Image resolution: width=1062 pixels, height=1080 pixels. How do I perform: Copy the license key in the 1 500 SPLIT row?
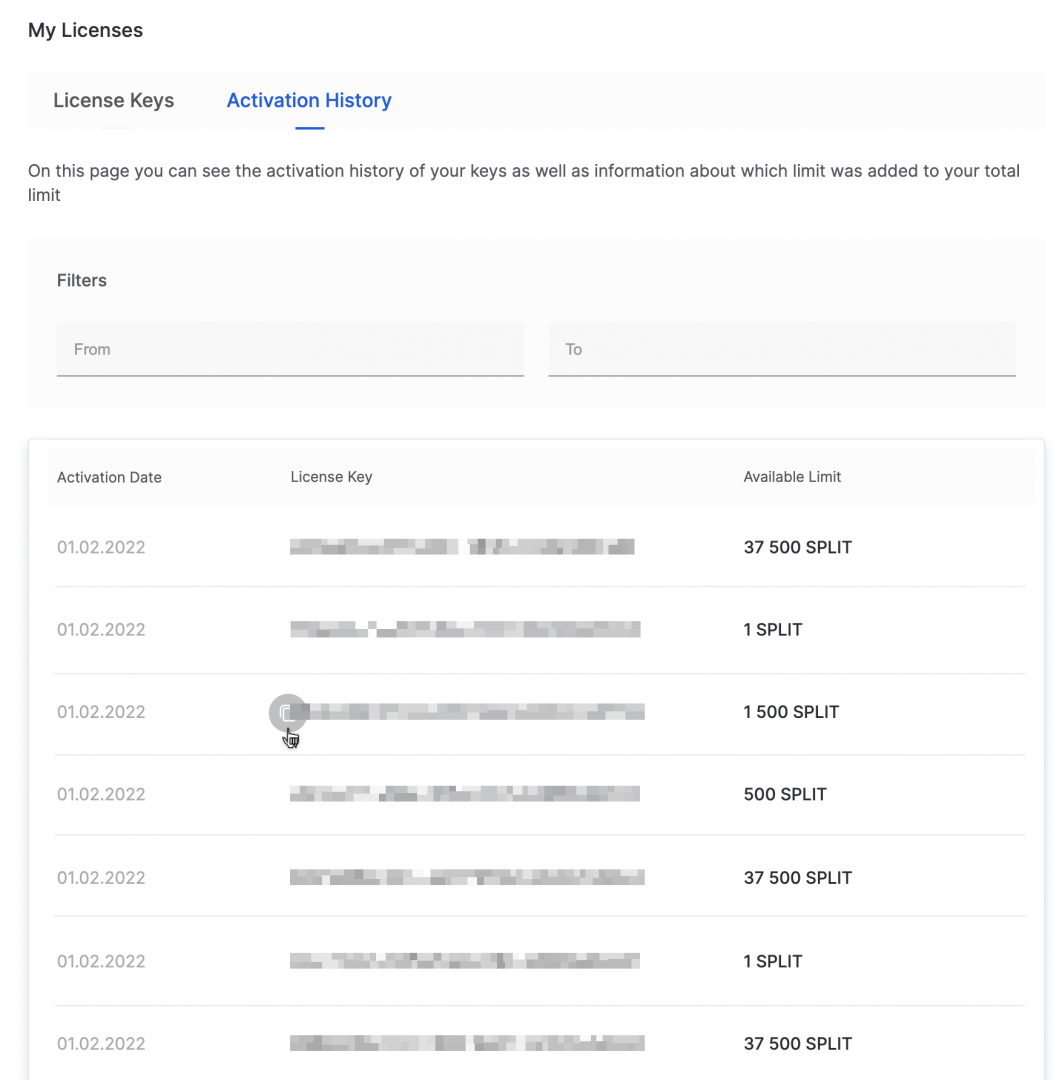[x=287, y=712]
